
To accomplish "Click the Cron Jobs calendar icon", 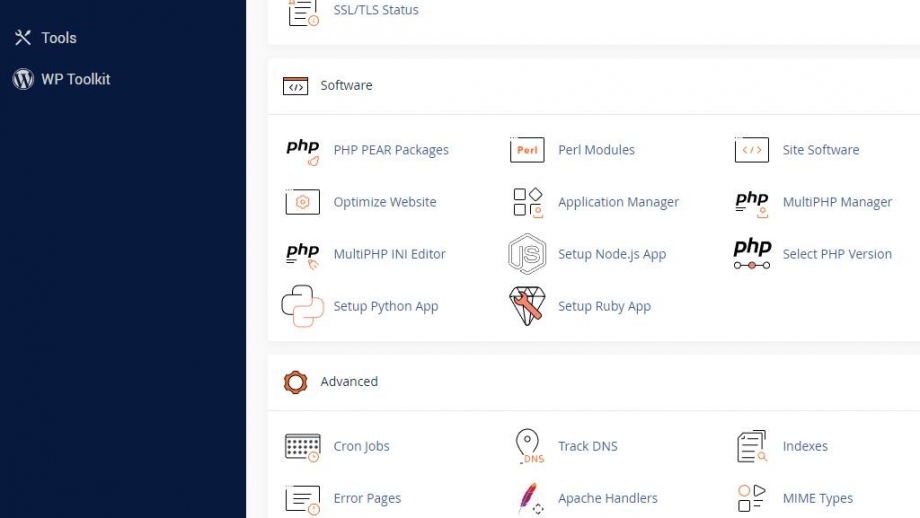I will point(303,447).
